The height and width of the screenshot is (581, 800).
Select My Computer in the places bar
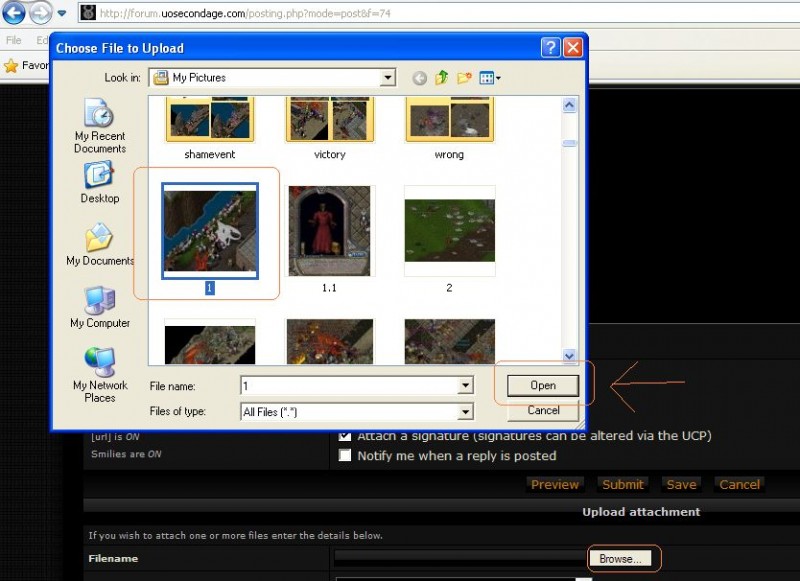tap(100, 307)
